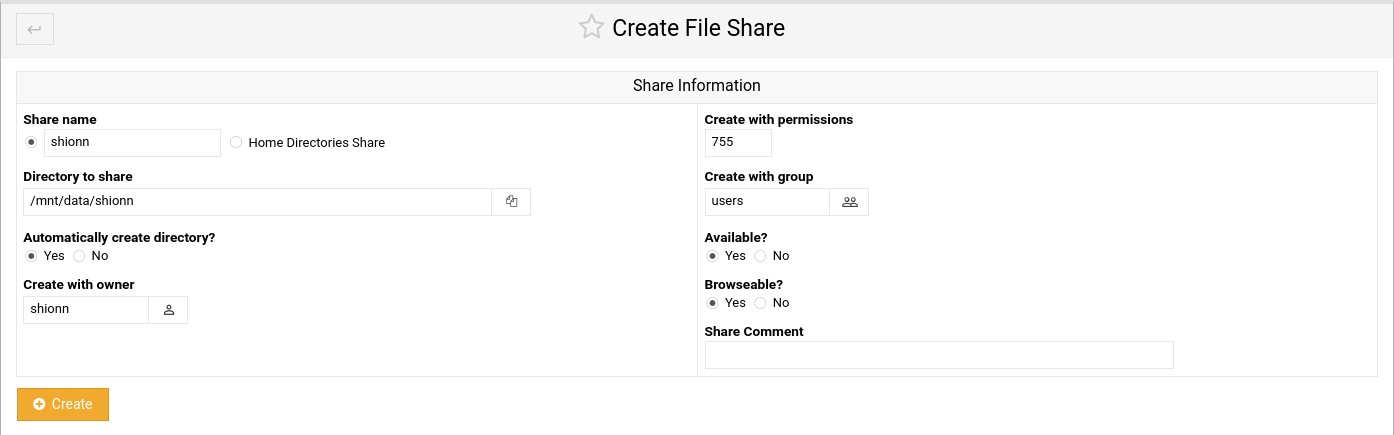This screenshot has width=1394, height=435.
Task: Click the Share Comment input box
Action: (939, 355)
